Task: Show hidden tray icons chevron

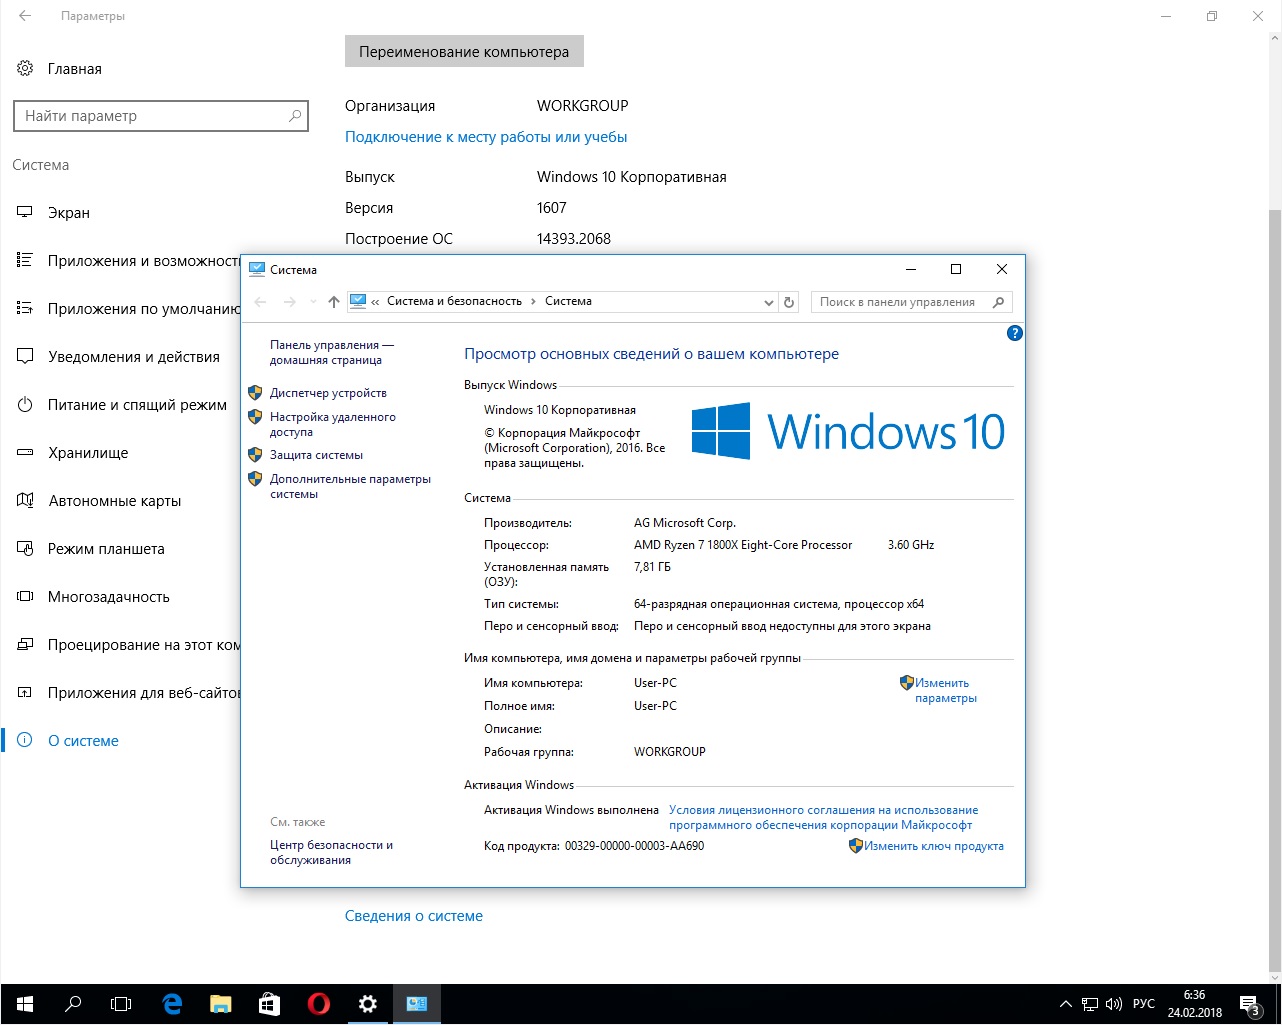Action: (x=1066, y=1004)
